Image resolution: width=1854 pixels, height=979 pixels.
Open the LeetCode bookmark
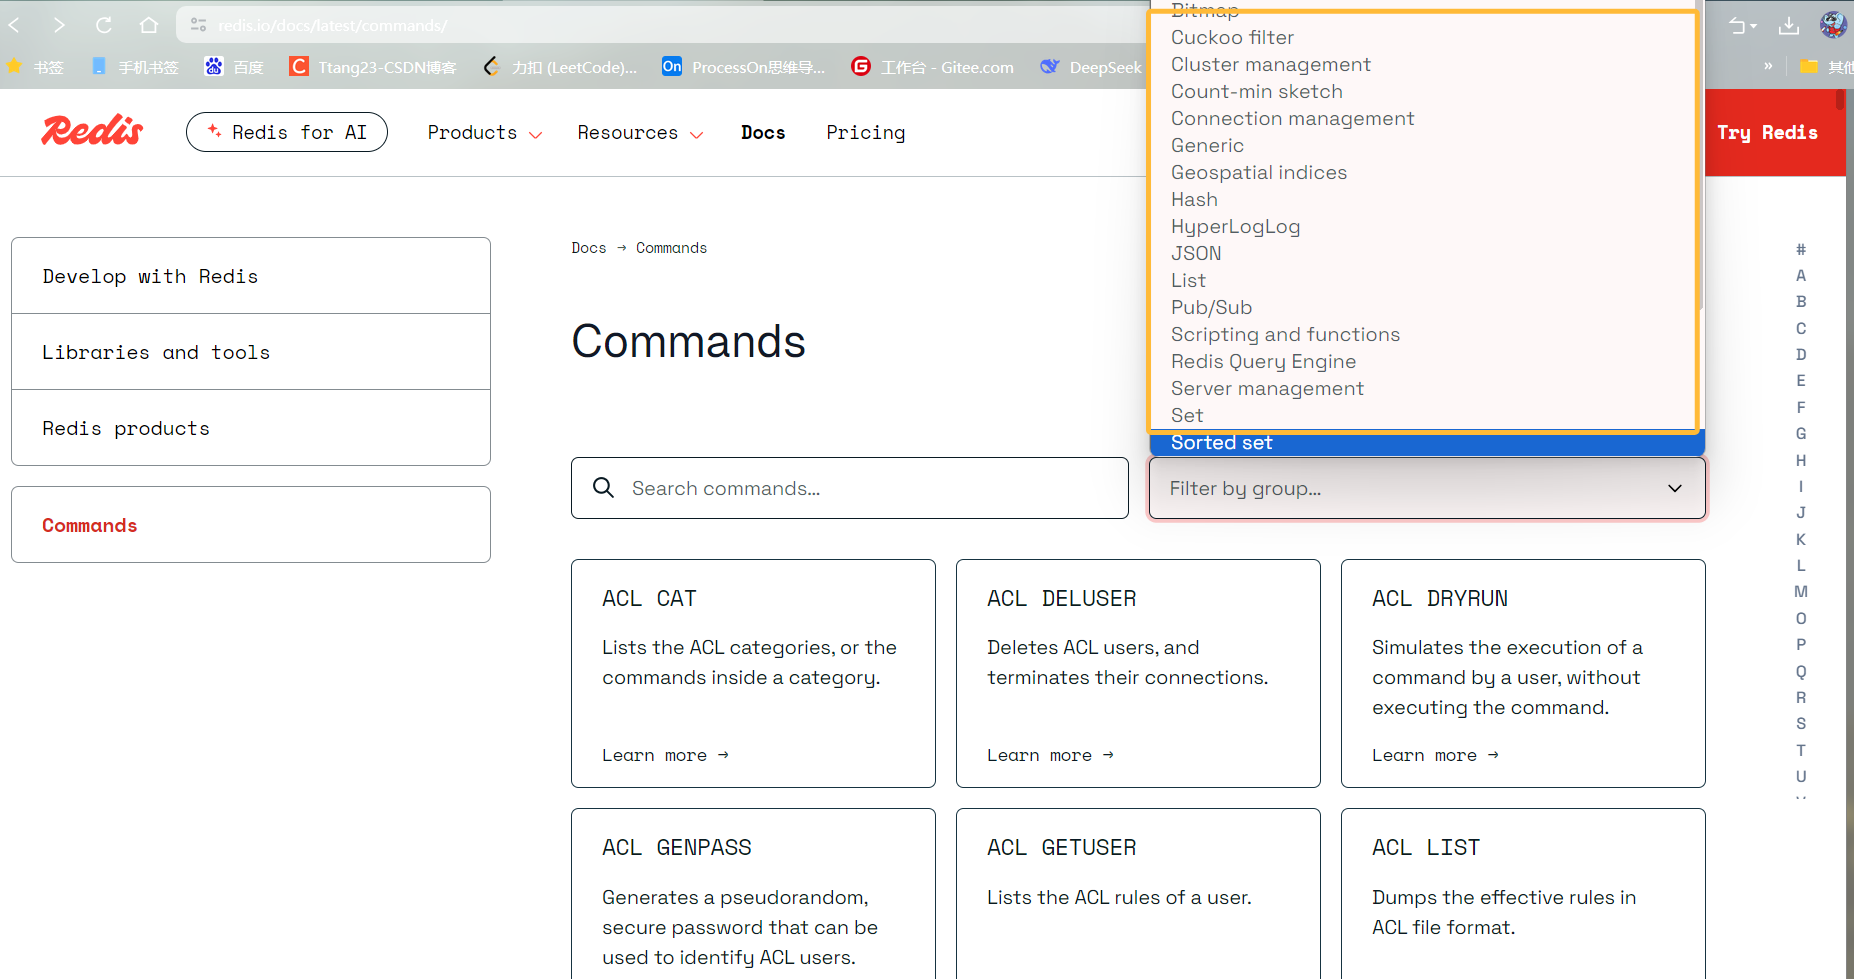point(559,67)
